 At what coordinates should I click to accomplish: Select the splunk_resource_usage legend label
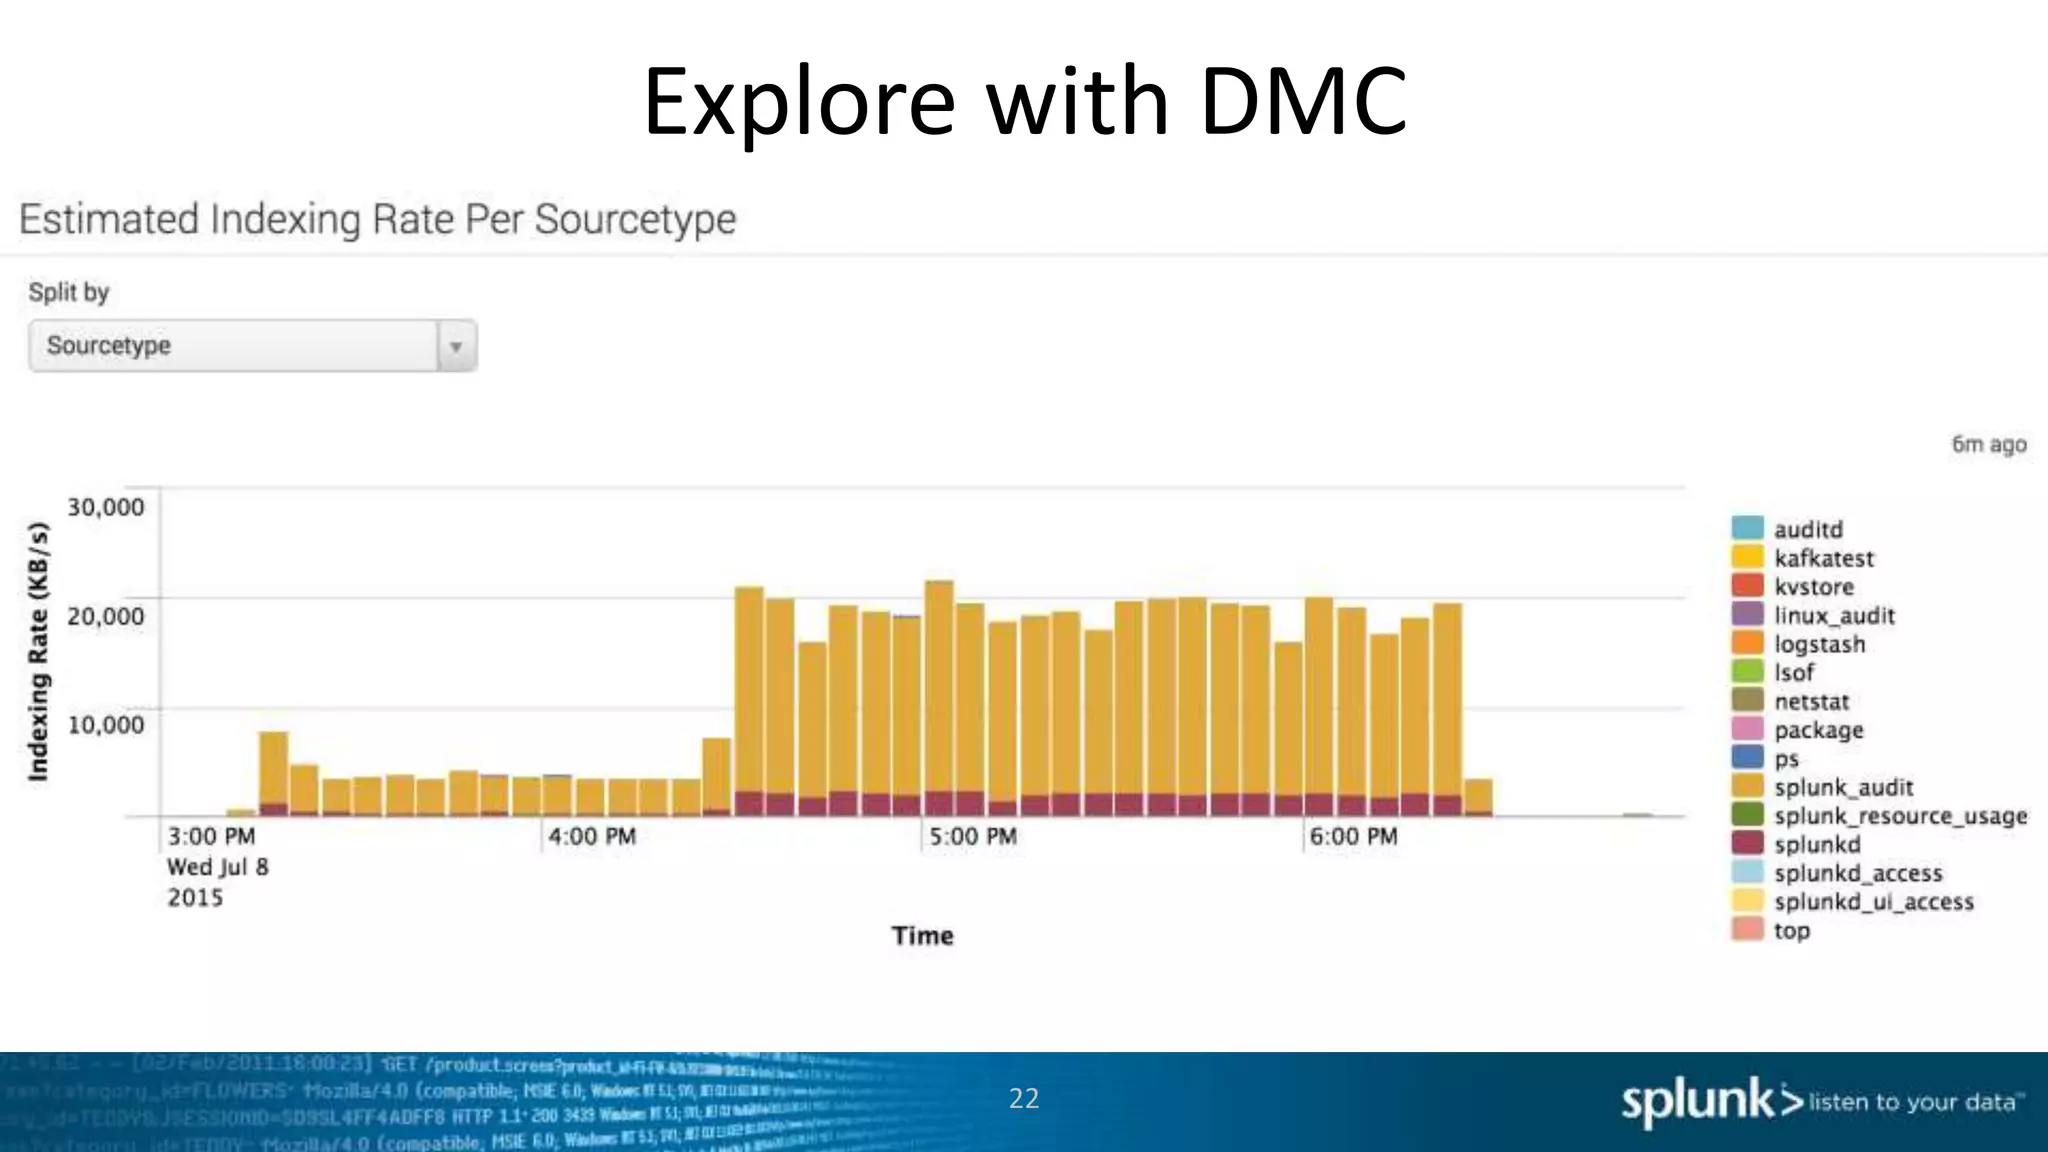click(1901, 816)
